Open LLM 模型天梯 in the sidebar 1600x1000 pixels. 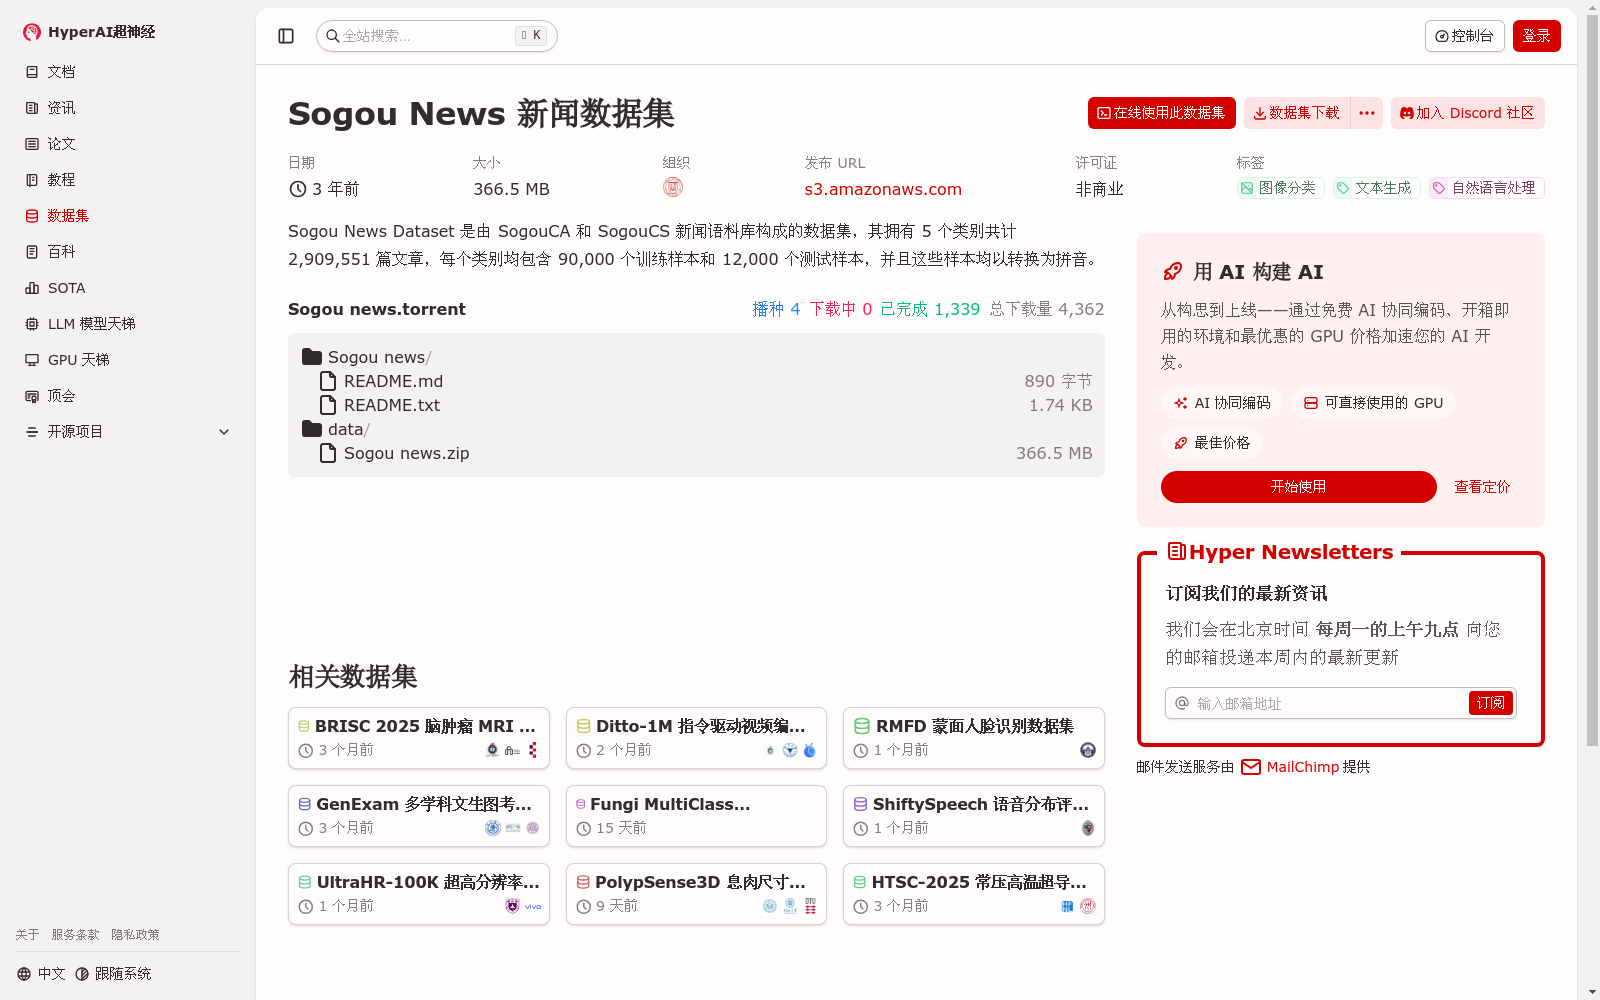click(x=127, y=324)
